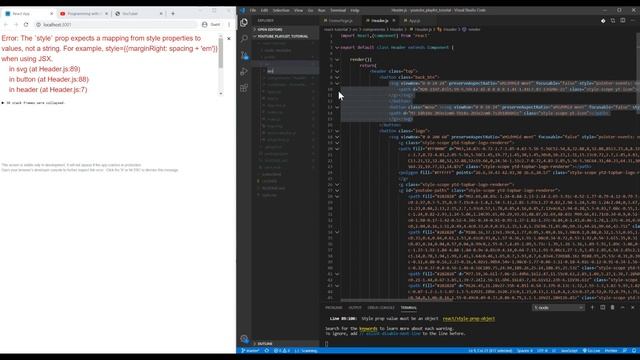Add a new terminal with plus icon
This screenshot has height=360, width=640.
tap(592, 307)
